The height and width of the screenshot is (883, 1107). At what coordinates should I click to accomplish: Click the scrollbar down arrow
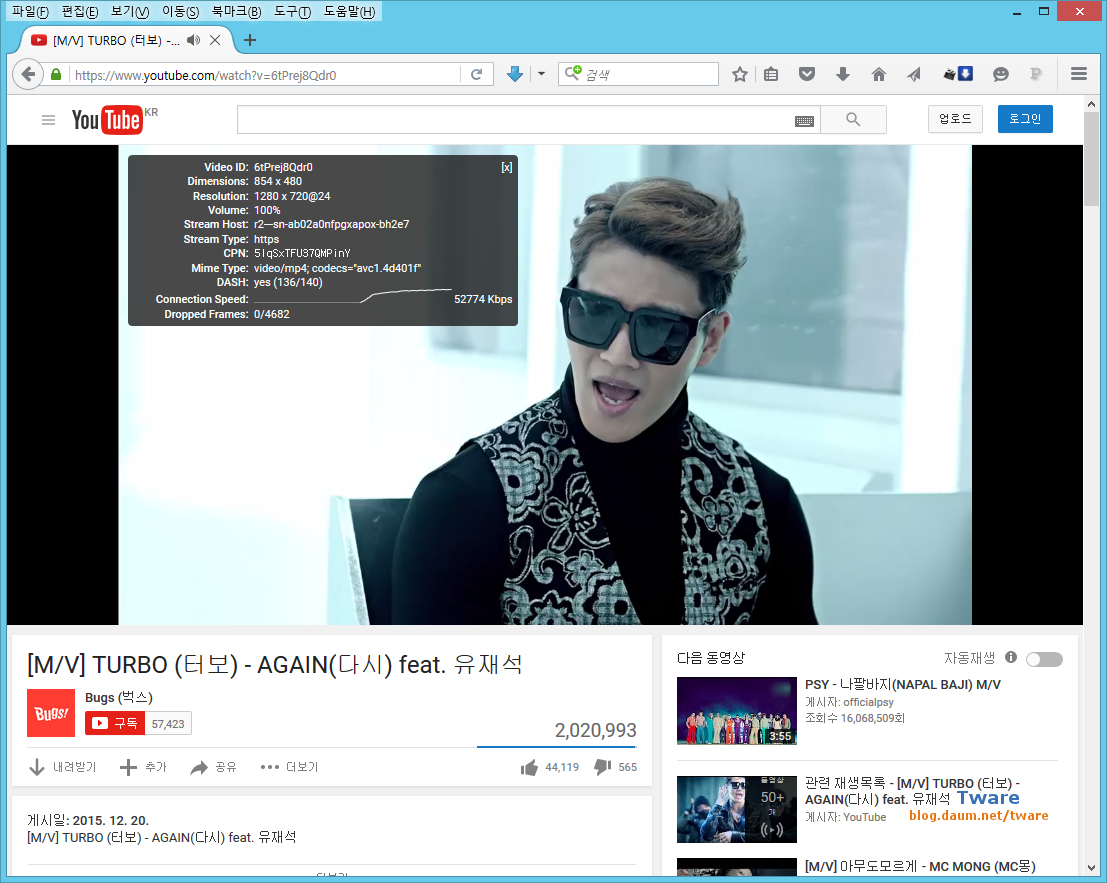pyautogui.click(x=1091, y=867)
